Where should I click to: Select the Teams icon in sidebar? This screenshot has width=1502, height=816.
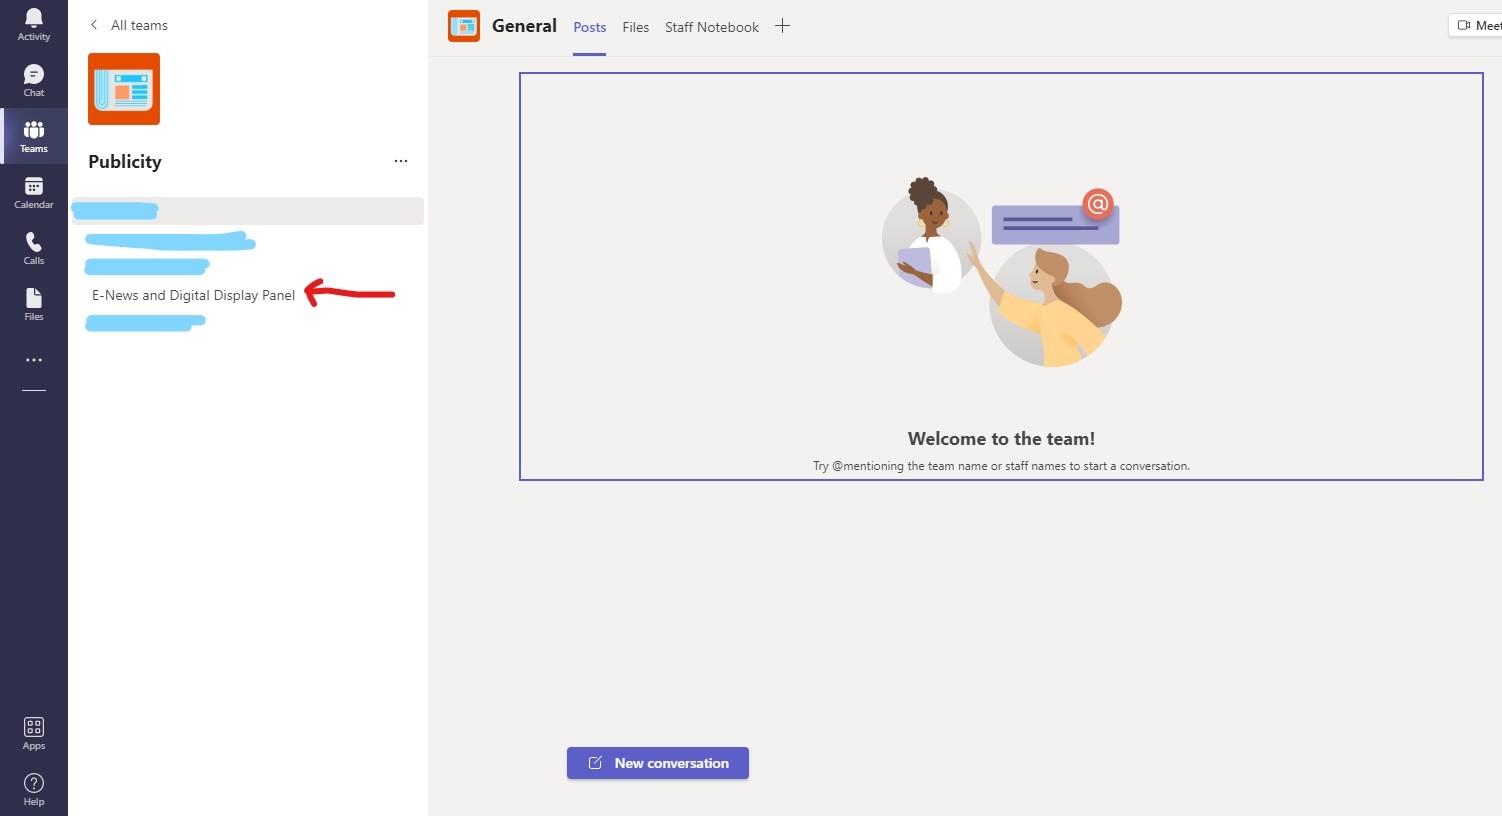click(33, 137)
